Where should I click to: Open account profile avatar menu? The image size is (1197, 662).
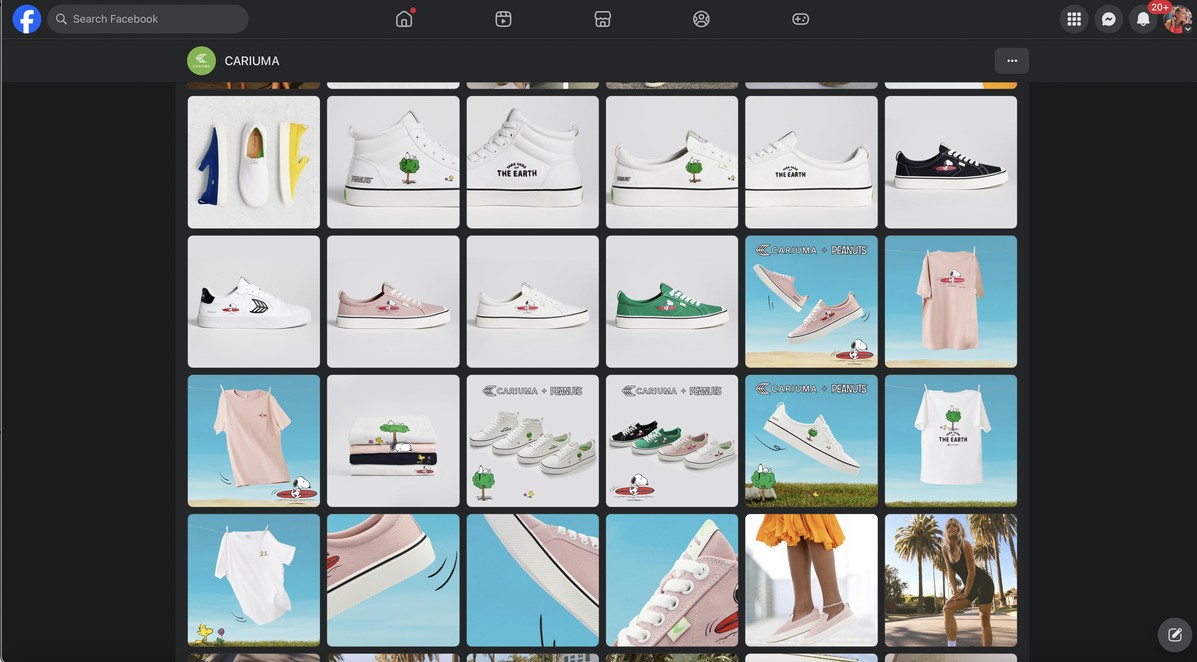pos(1177,19)
